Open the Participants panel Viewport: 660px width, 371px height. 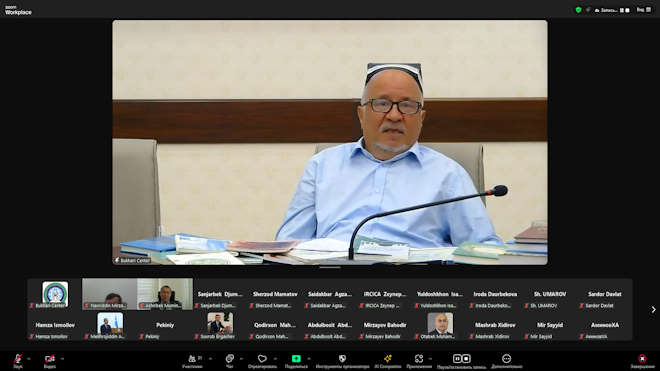(x=192, y=359)
